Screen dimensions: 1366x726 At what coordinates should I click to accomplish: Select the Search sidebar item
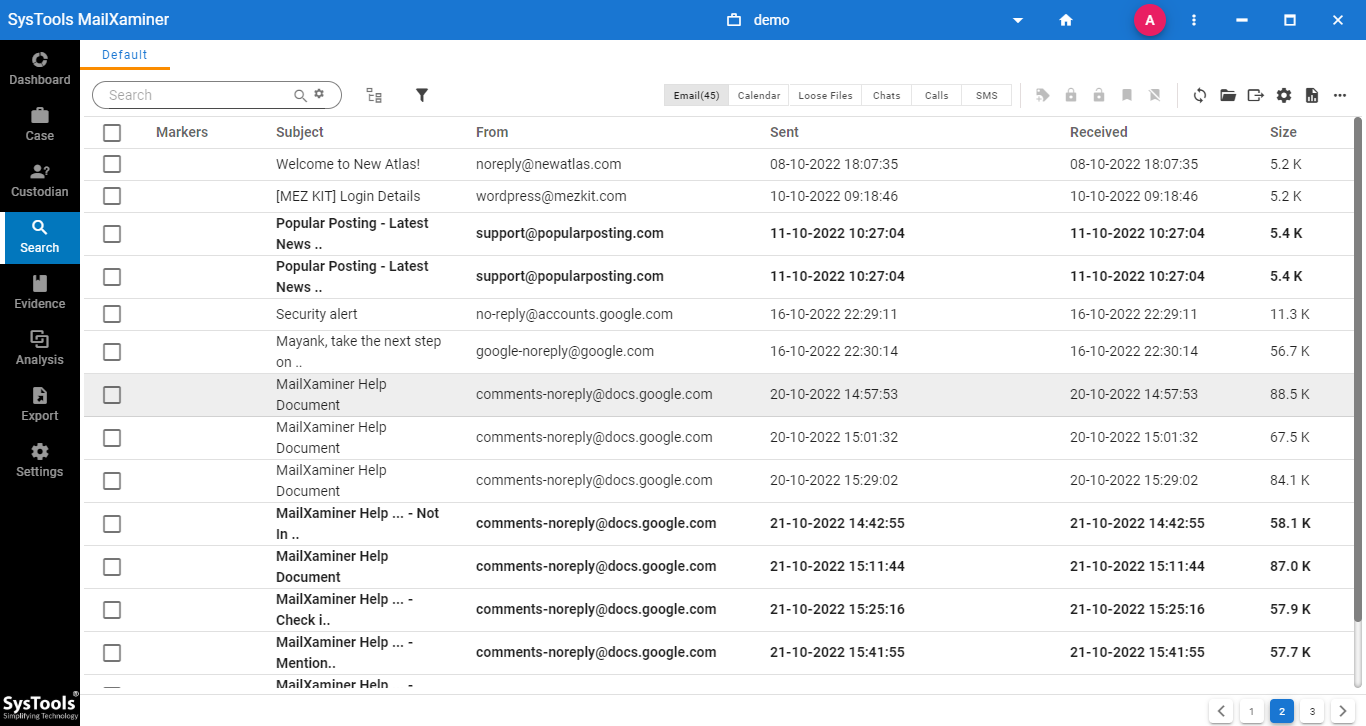pos(40,236)
